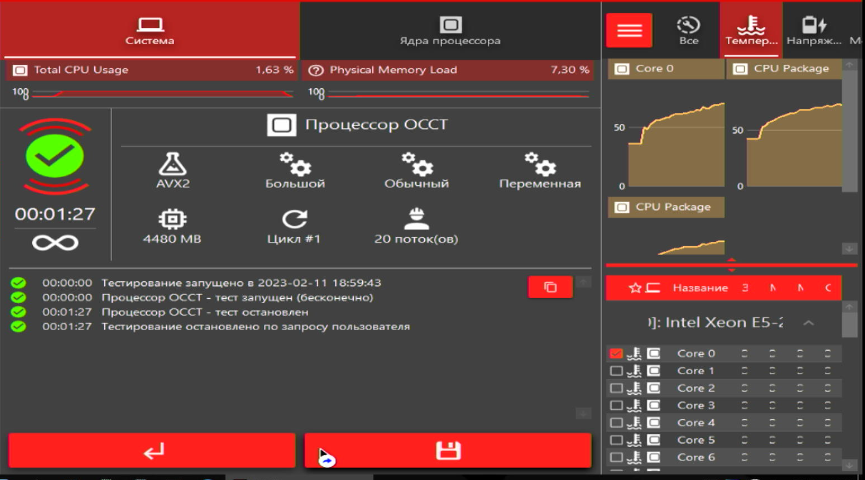Check the Core 5 checkbox

[616, 440]
